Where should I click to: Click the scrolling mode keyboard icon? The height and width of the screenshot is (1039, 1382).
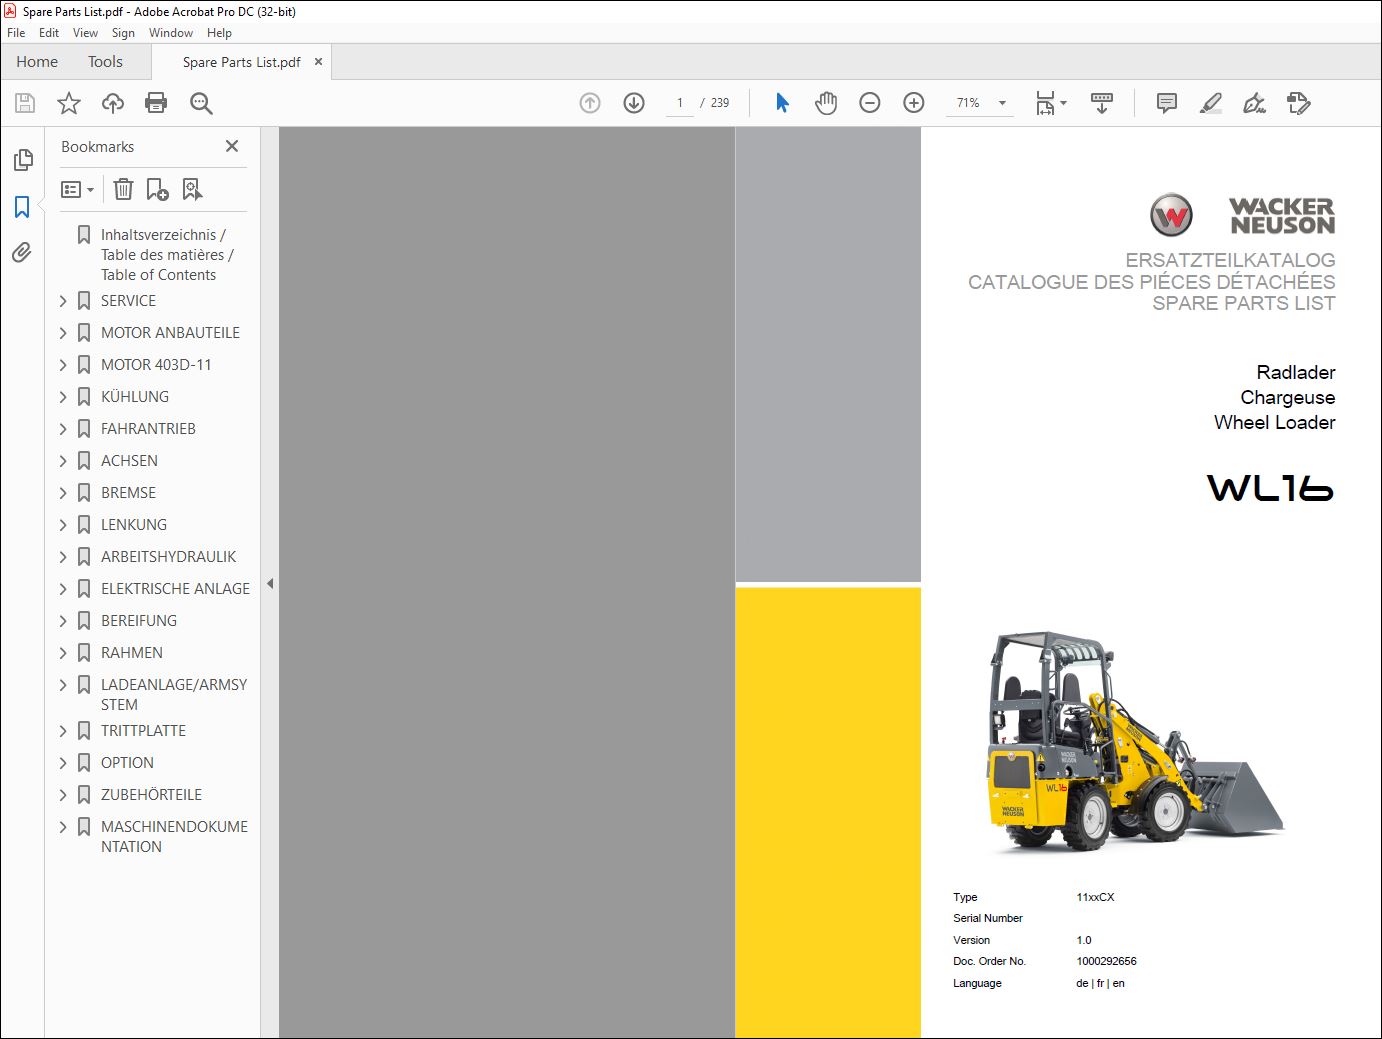click(x=1102, y=103)
